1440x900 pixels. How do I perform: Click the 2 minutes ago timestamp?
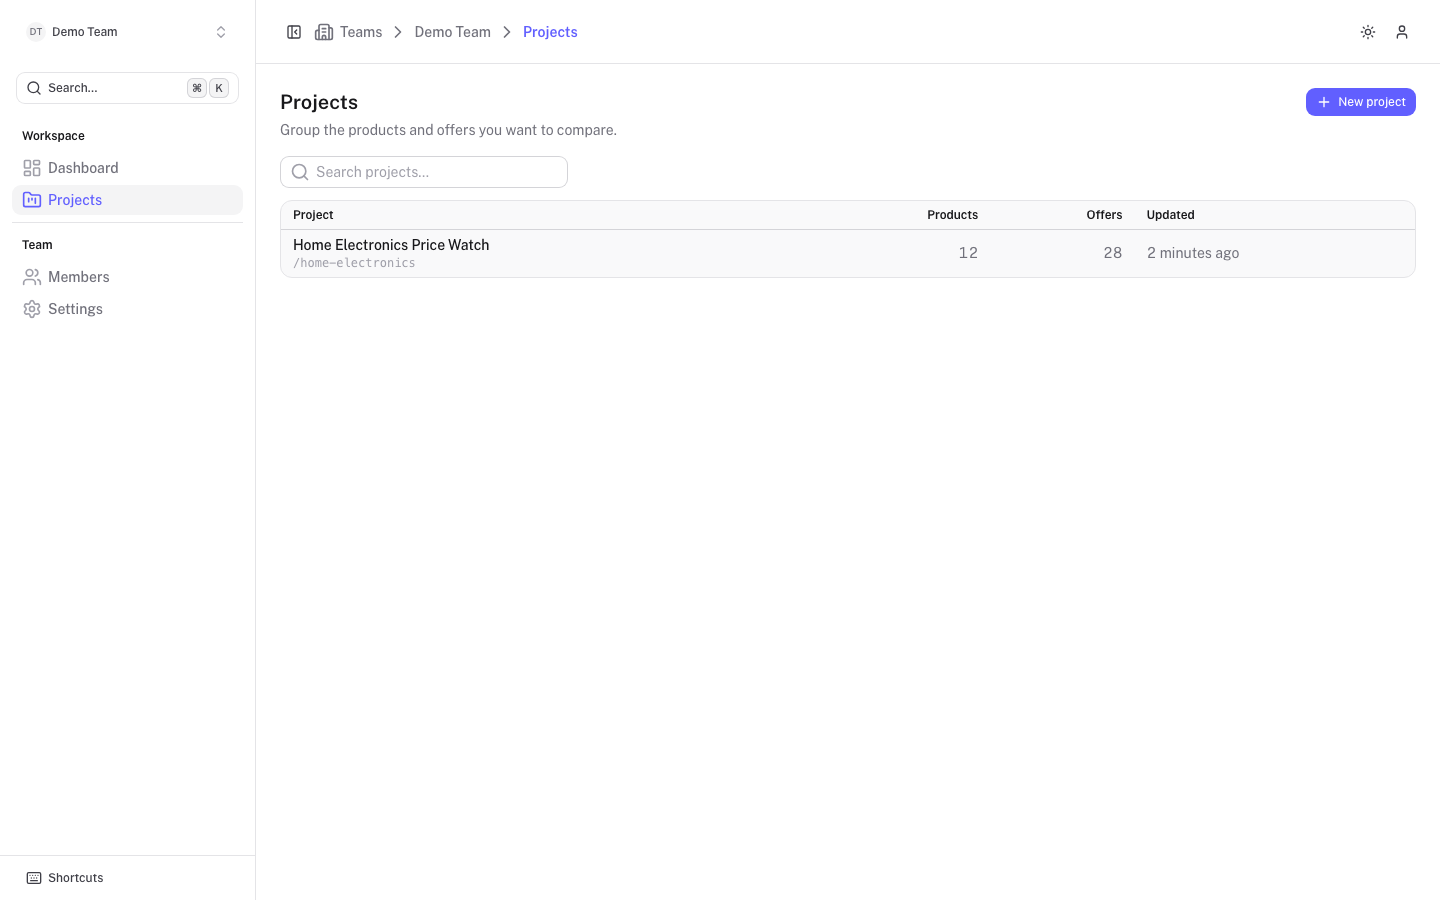(1193, 253)
